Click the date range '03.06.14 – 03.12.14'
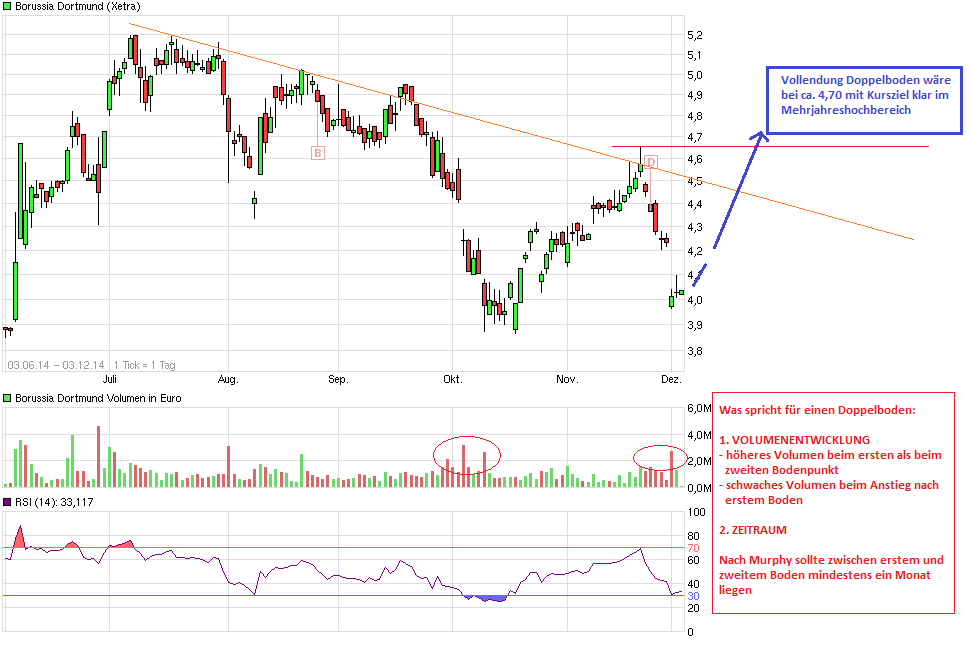 (55, 365)
